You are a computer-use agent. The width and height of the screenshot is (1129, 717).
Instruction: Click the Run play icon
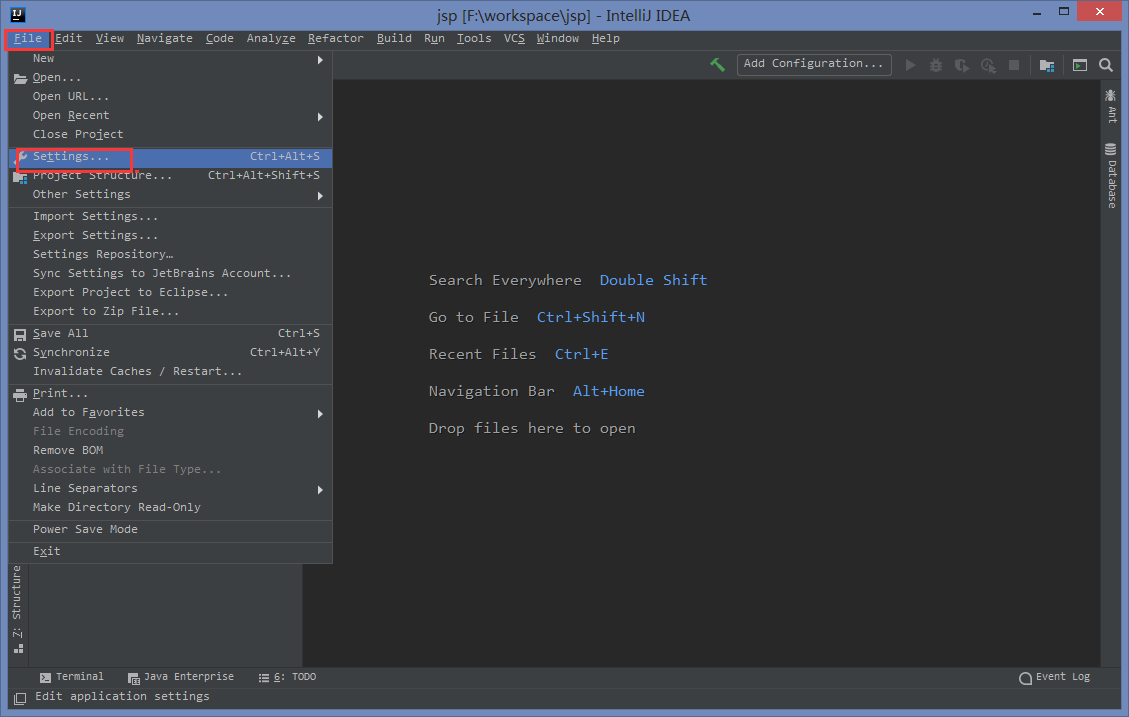(910, 65)
